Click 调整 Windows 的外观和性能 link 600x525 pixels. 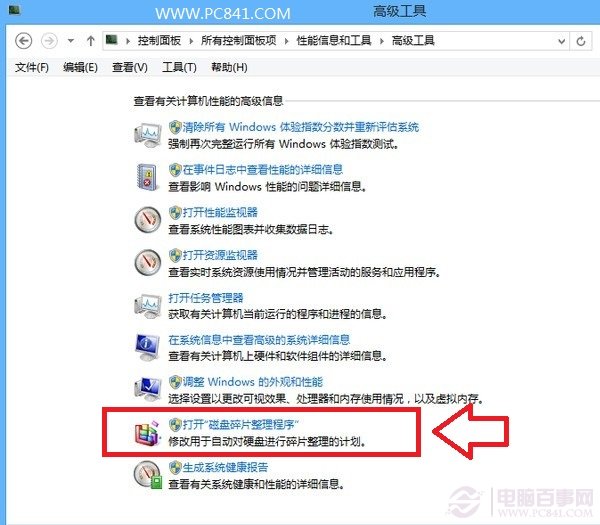(253, 382)
